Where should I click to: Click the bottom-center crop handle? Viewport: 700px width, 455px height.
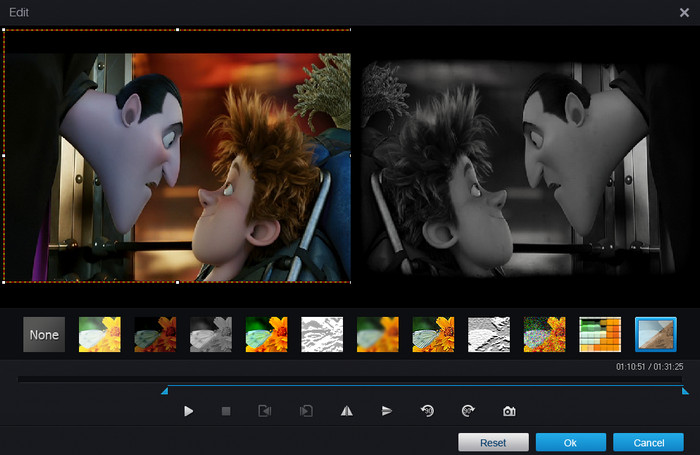click(178, 282)
